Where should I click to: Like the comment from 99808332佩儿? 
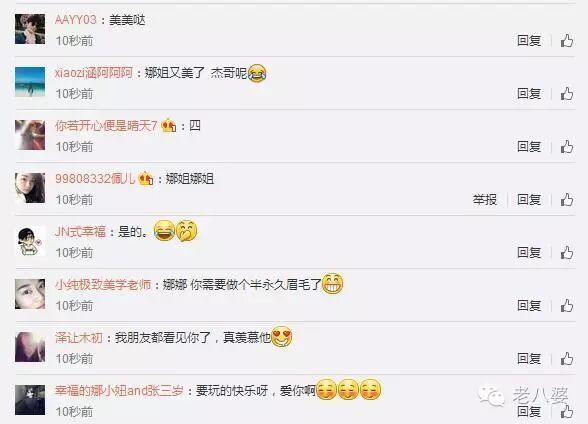567,200
